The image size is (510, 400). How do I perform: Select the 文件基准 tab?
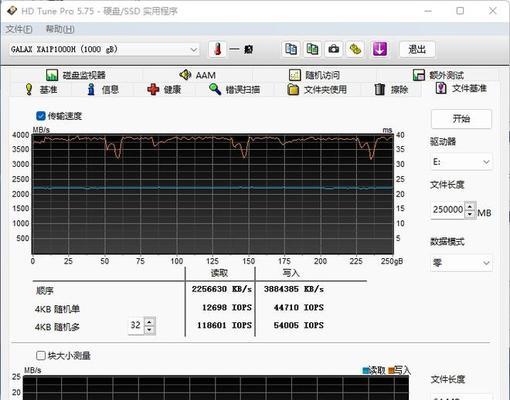[461, 88]
